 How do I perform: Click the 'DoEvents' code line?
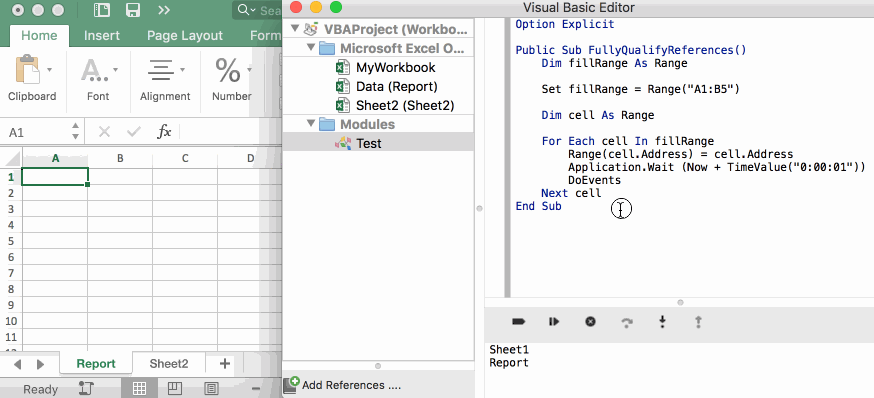[x=594, y=180]
